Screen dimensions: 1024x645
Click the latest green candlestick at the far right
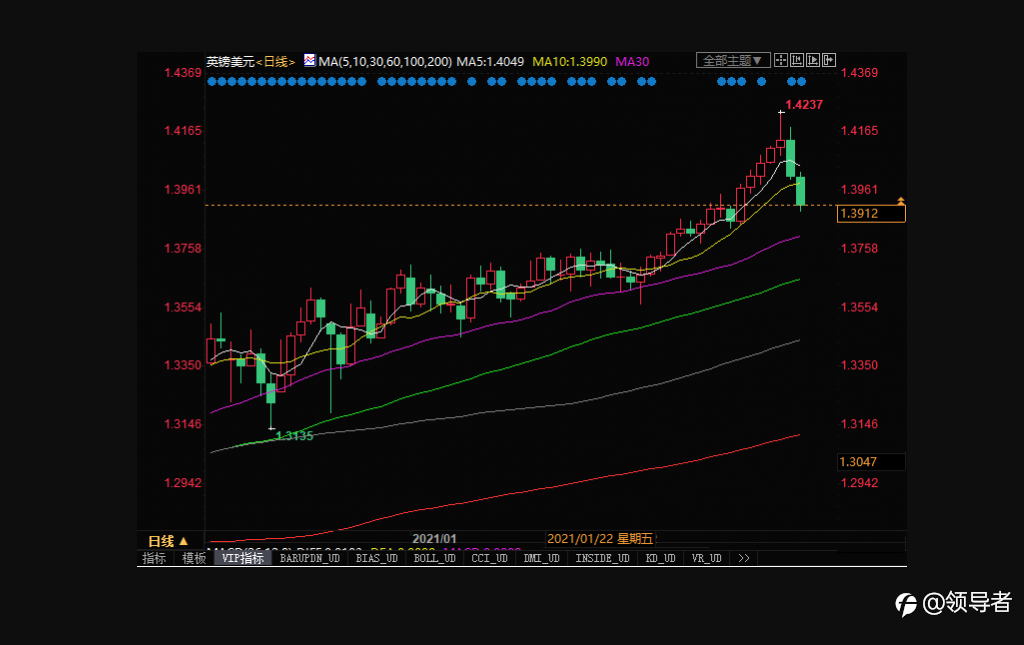click(801, 191)
